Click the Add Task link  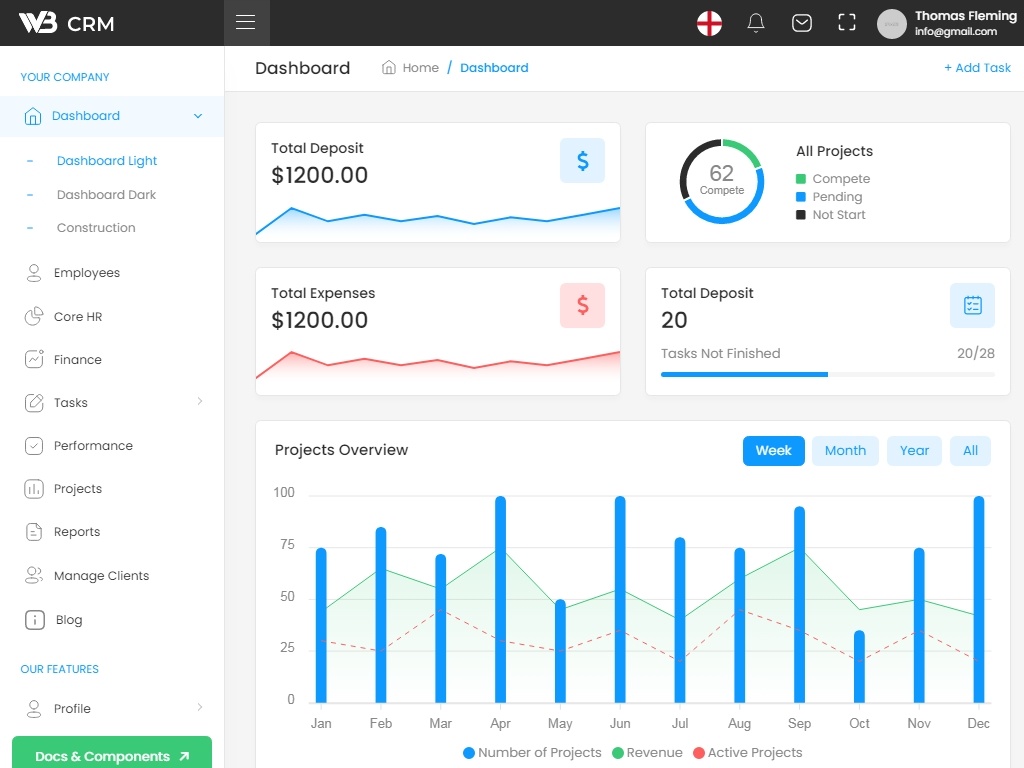click(x=977, y=68)
